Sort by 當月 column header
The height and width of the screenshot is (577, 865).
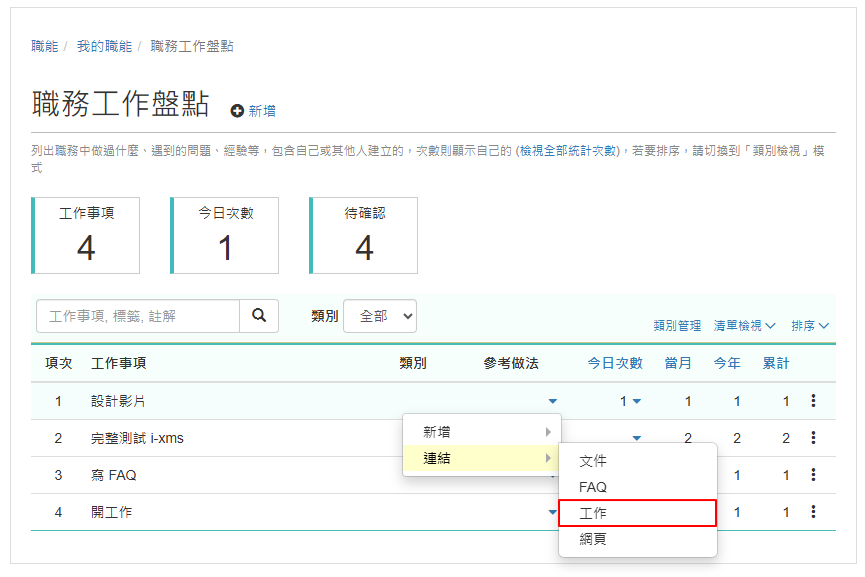tap(678, 363)
